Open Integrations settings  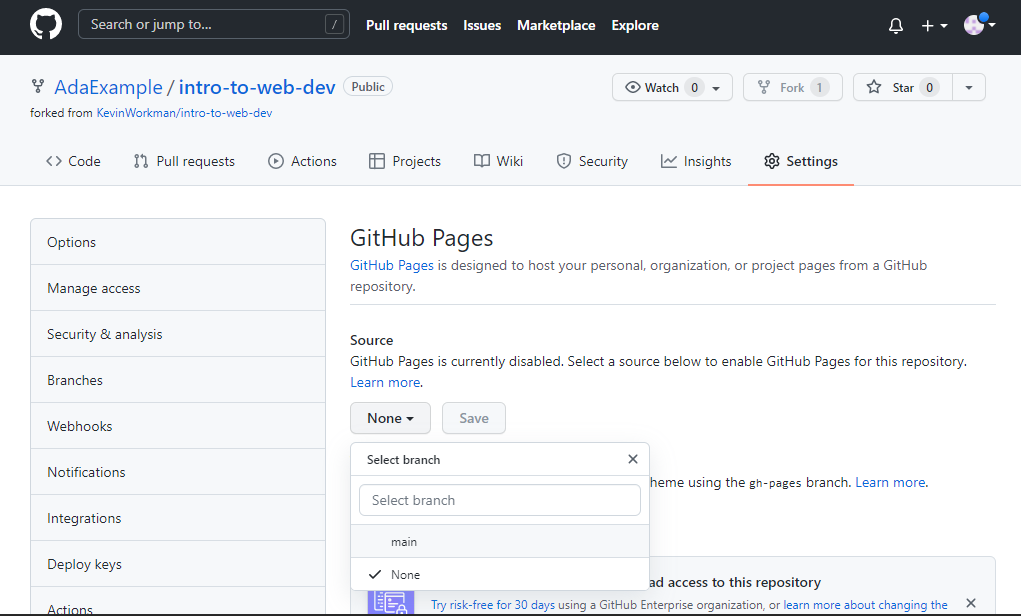click(178, 518)
